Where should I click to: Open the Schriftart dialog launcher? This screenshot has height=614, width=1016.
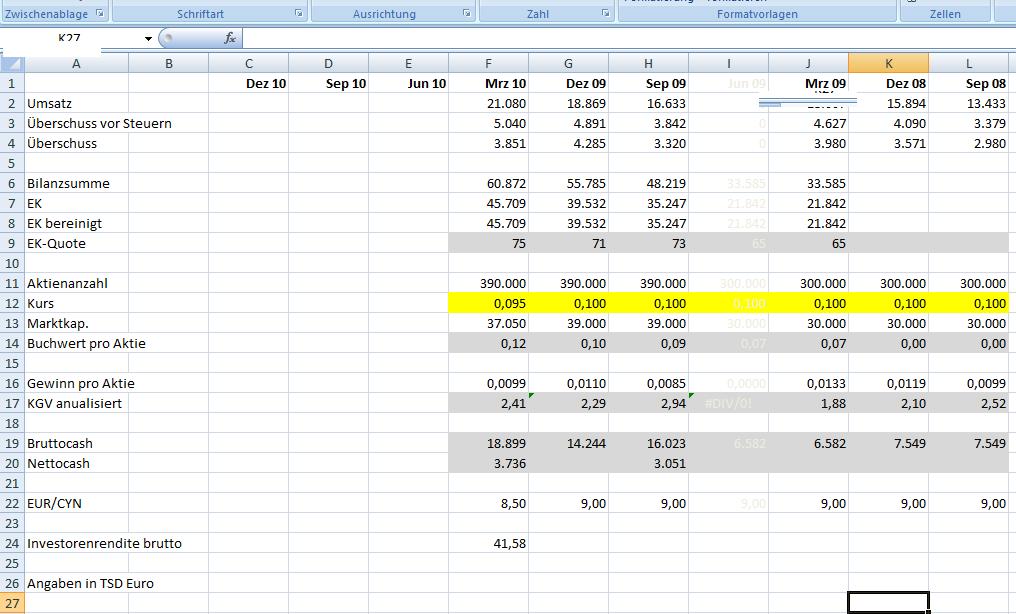(299, 14)
